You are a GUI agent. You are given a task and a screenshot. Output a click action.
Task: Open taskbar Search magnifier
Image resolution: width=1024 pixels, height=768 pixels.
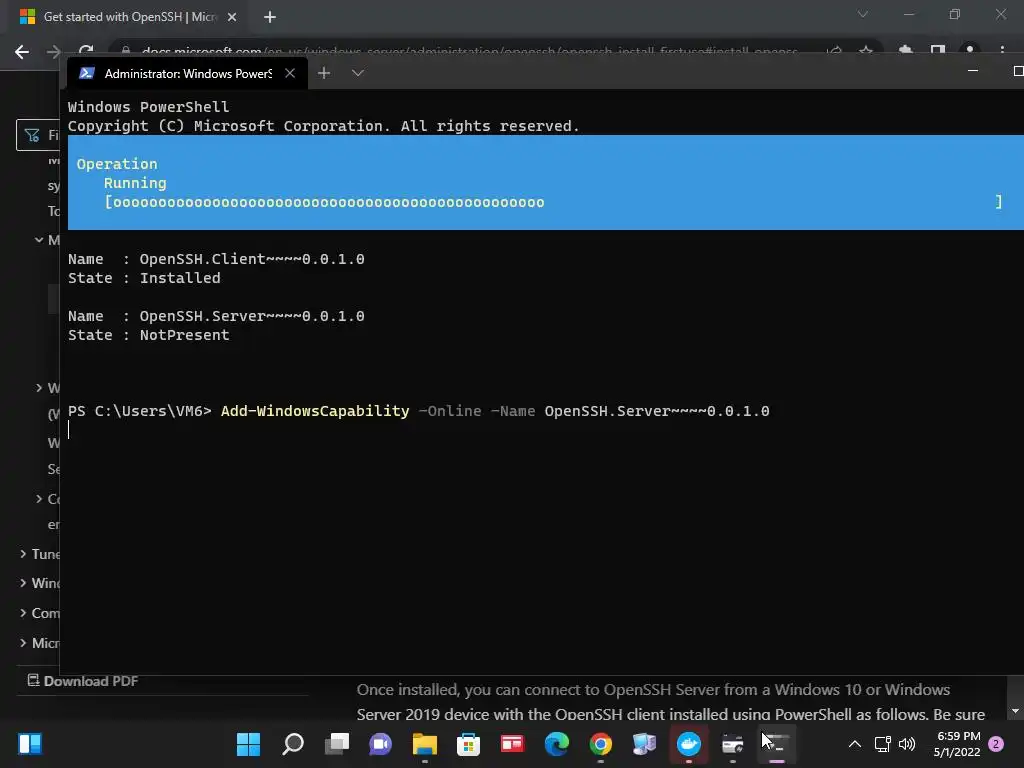[293, 744]
